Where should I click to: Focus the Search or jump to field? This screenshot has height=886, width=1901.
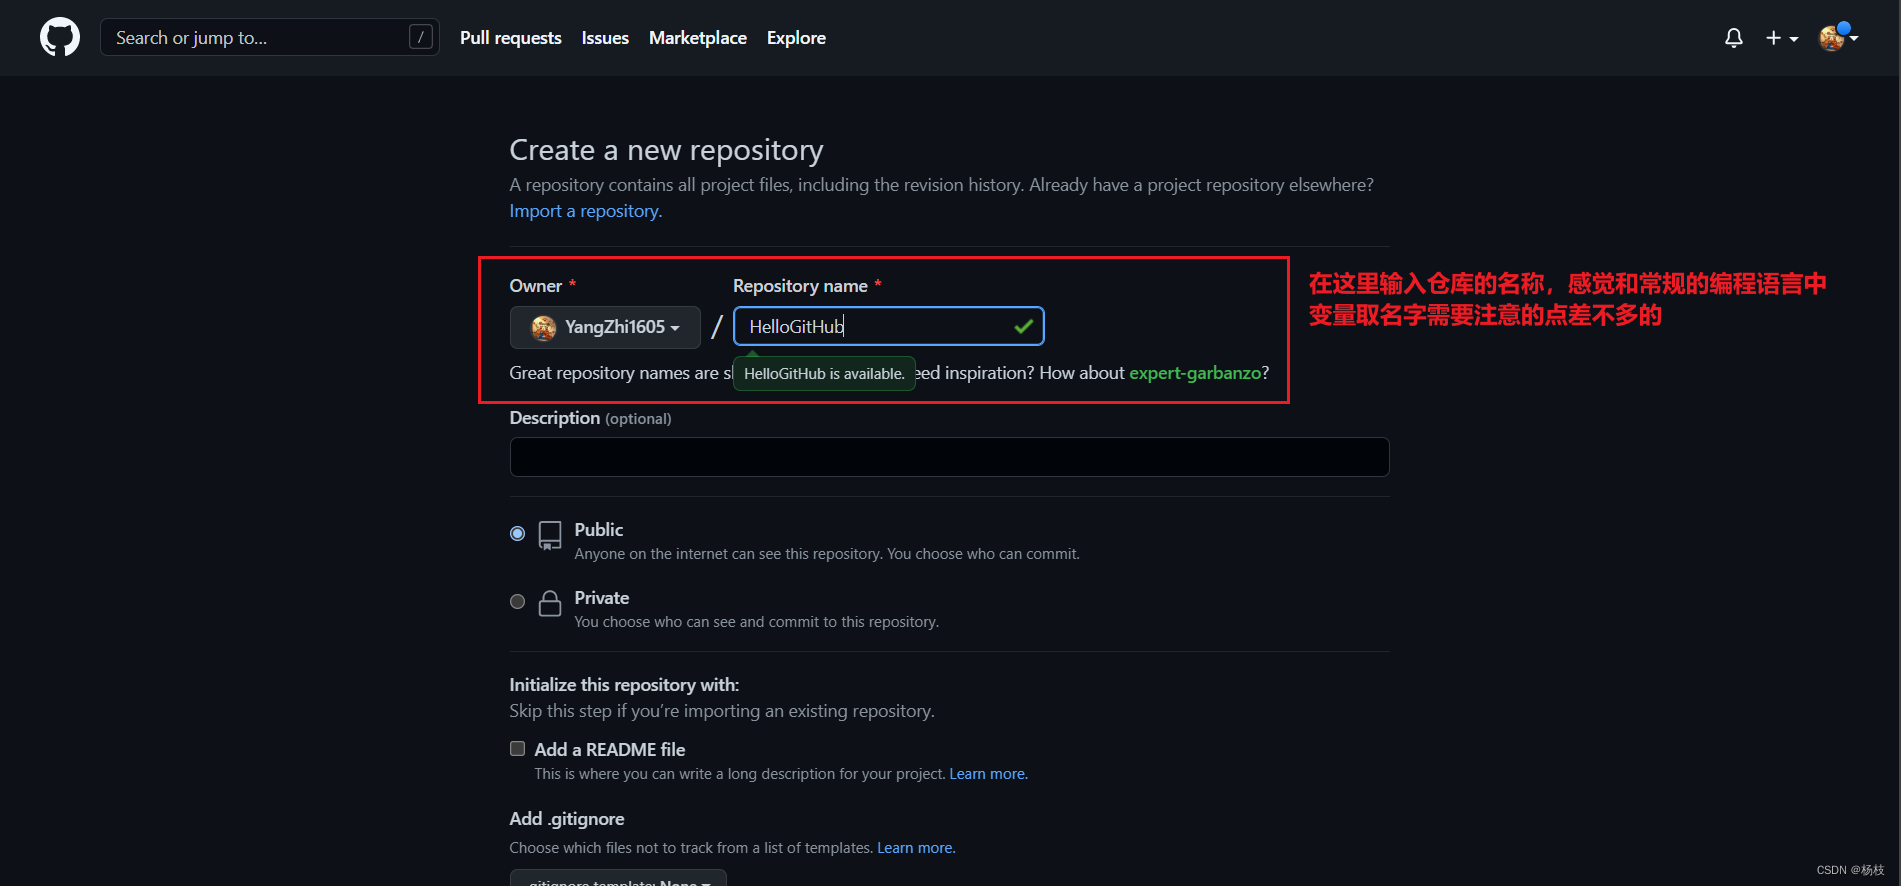tap(270, 37)
